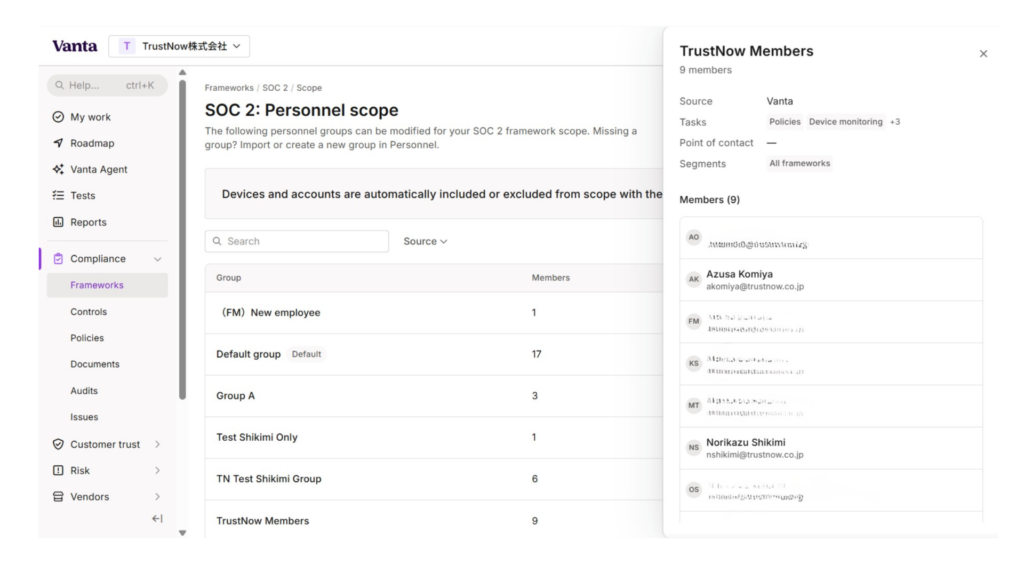Open My work from the sidebar

tap(90, 117)
